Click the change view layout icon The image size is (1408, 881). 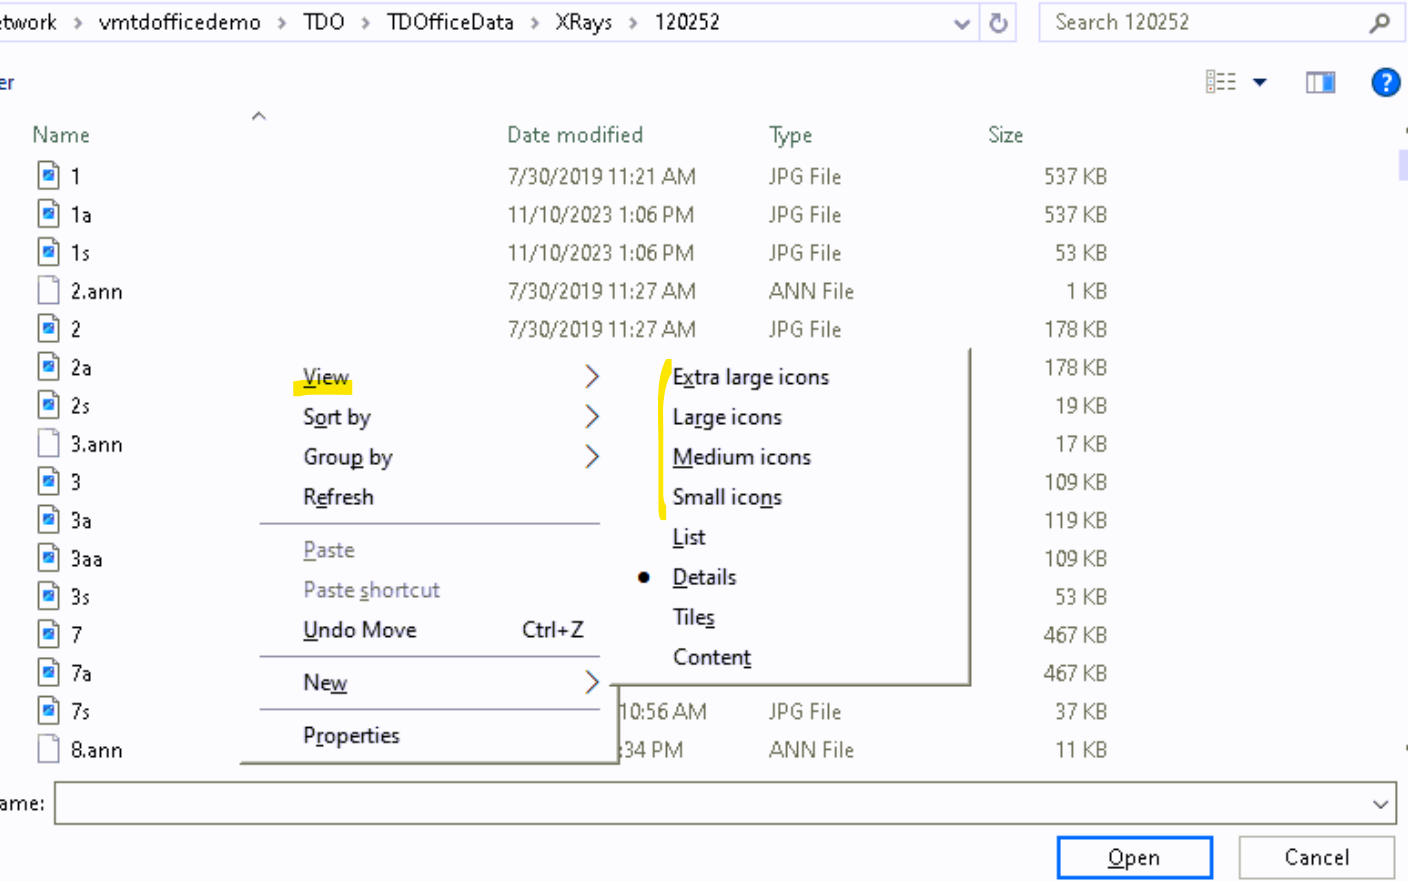(x=1220, y=82)
